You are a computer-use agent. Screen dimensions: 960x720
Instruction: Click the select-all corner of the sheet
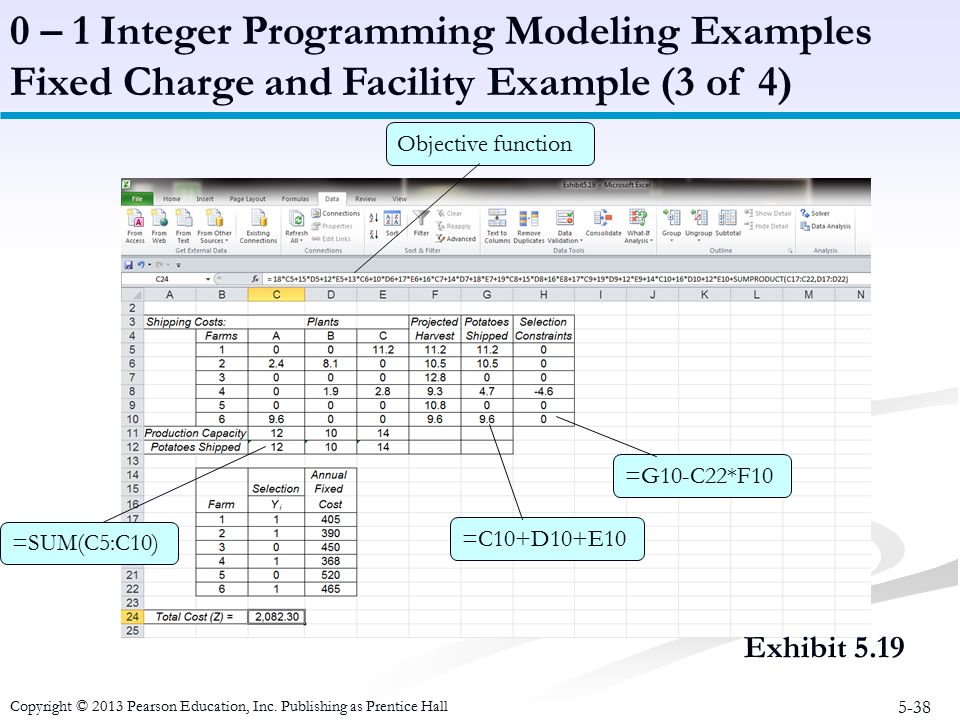click(132, 294)
